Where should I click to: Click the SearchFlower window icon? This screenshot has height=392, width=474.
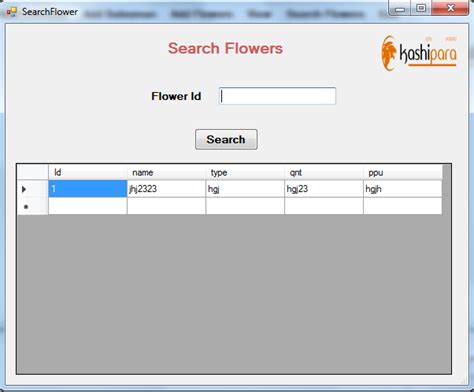(x=11, y=12)
